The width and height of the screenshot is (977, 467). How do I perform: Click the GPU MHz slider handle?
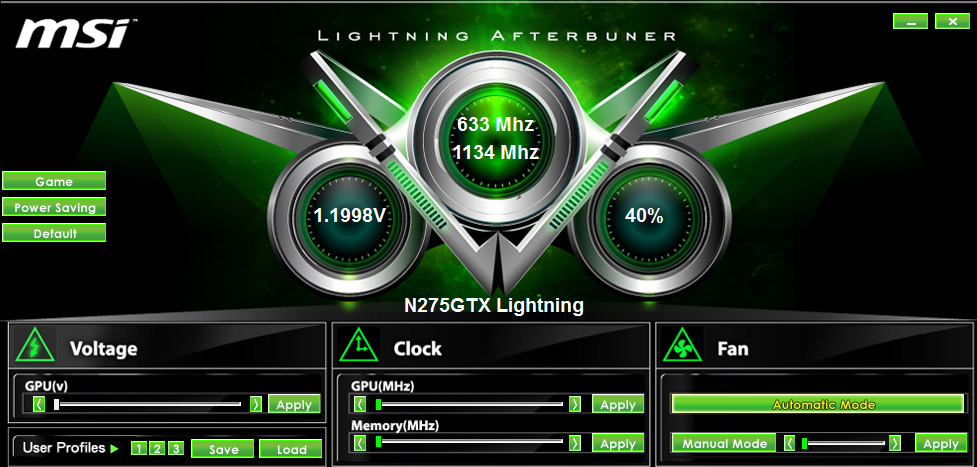[x=378, y=405]
